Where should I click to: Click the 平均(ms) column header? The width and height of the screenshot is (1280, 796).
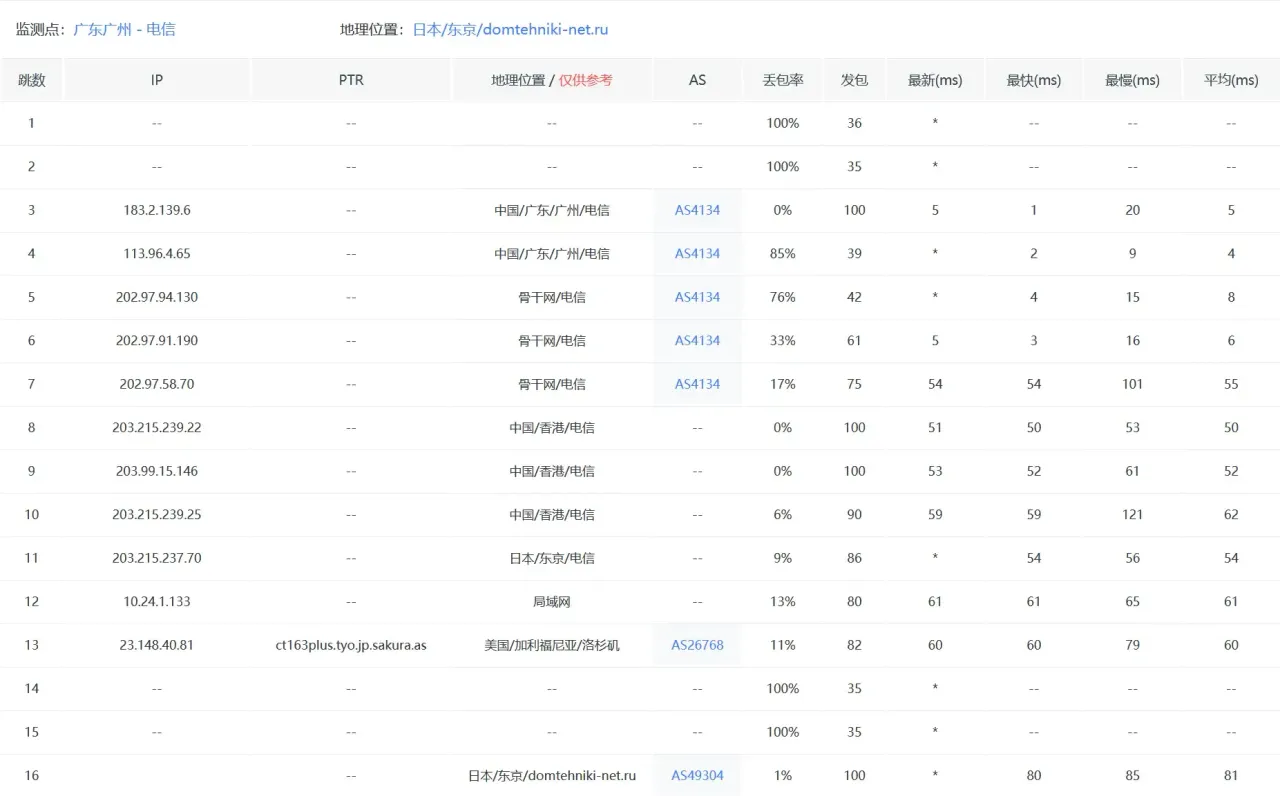(1231, 80)
